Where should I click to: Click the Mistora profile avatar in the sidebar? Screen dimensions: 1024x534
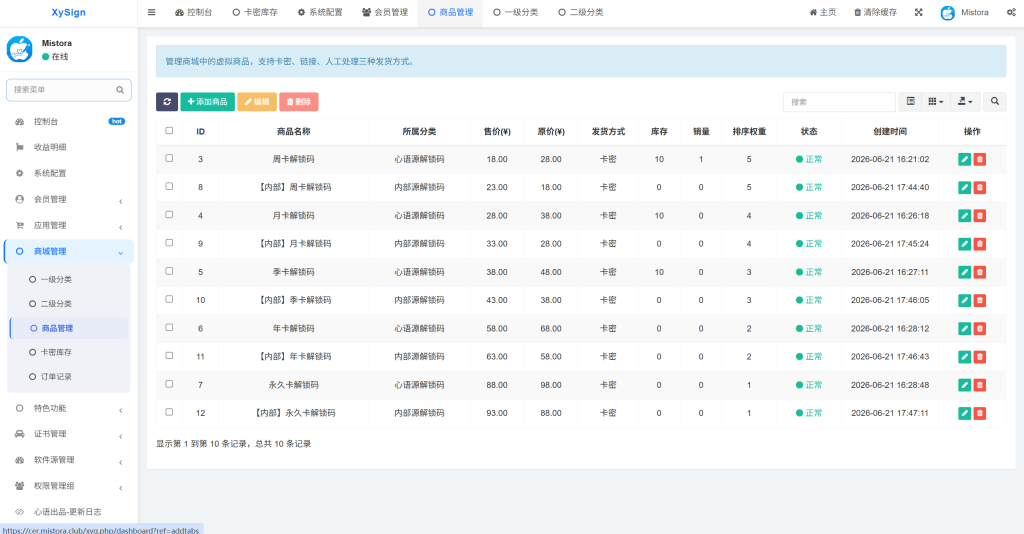(x=20, y=49)
